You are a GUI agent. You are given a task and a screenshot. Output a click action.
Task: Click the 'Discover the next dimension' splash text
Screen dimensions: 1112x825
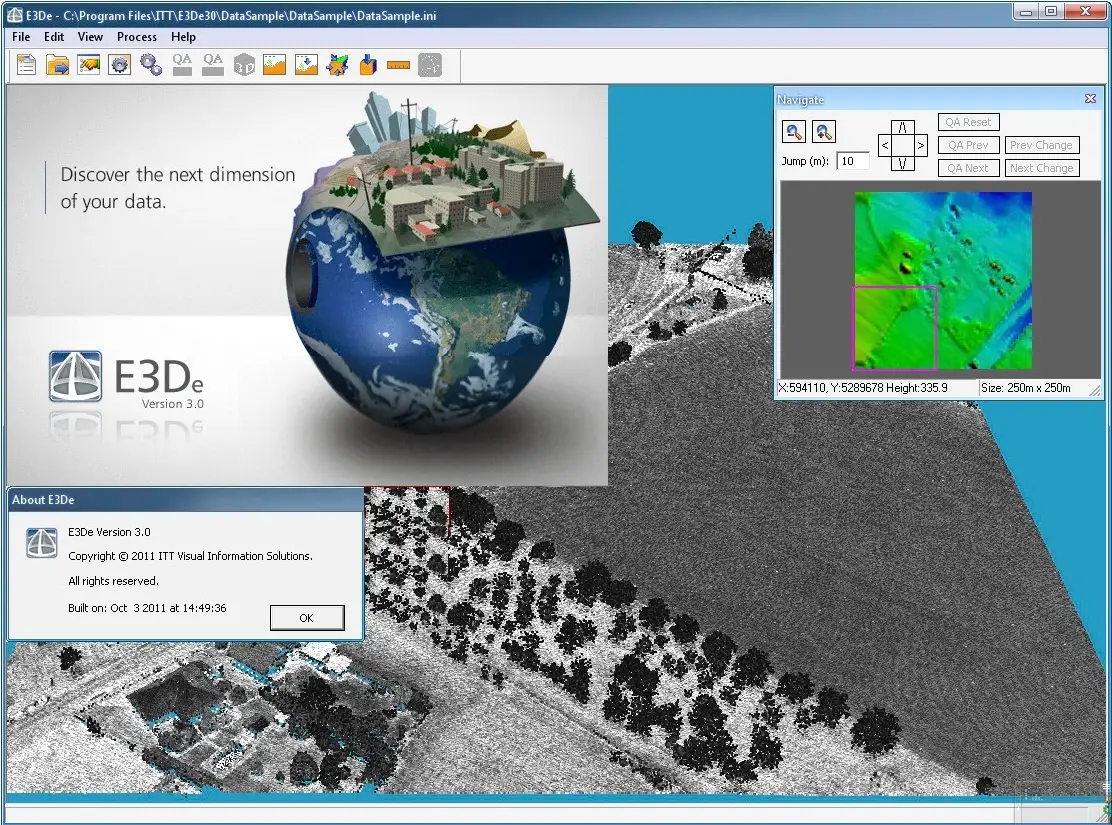[177, 175]
